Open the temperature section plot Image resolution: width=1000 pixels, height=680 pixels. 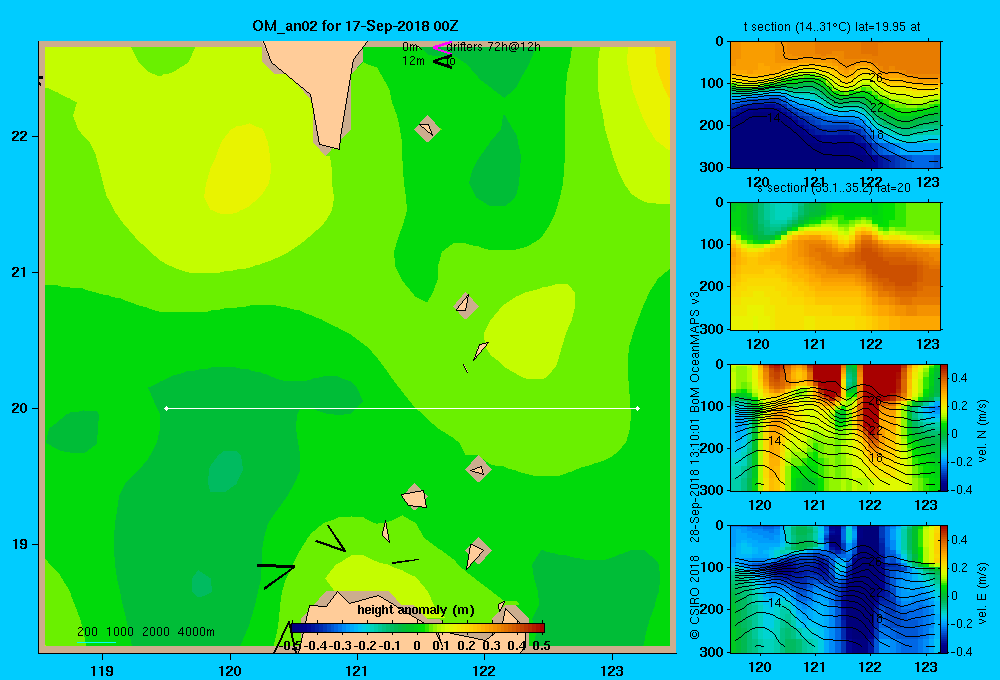[835, 105]
